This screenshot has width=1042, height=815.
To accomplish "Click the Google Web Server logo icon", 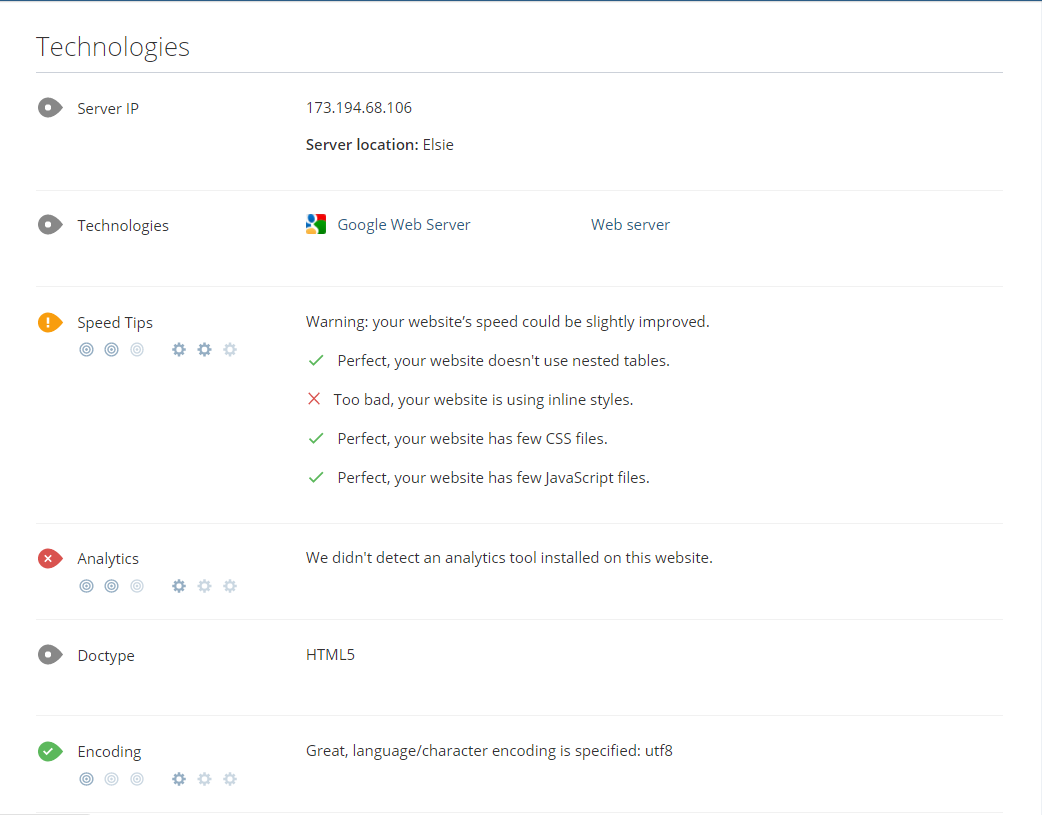I will click(316, 225).
